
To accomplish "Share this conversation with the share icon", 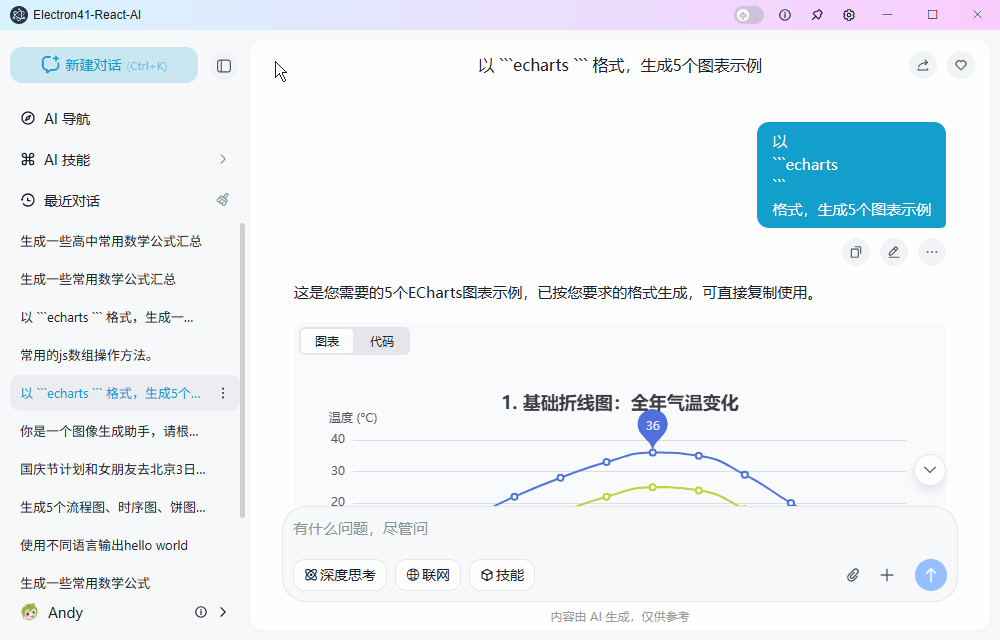I will (923, 65).
